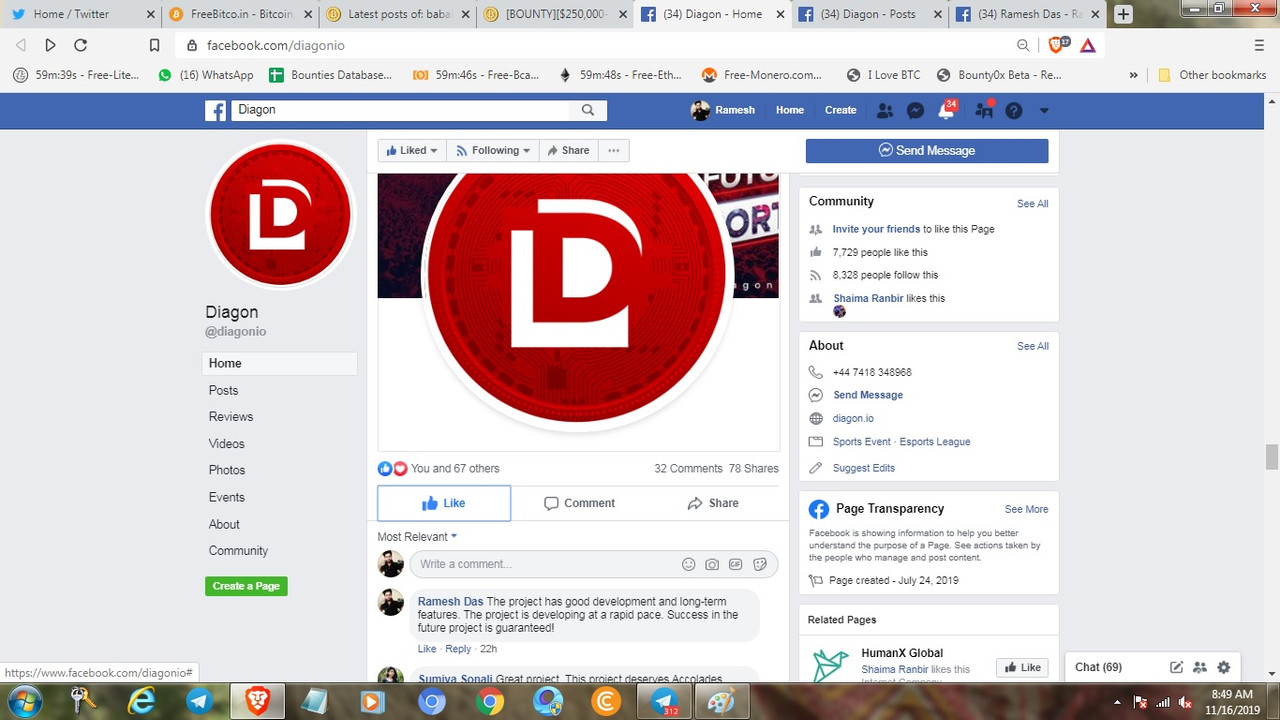Open the Messenger icon in the top bar
The image size is (1280, 720).
point(915,110)
